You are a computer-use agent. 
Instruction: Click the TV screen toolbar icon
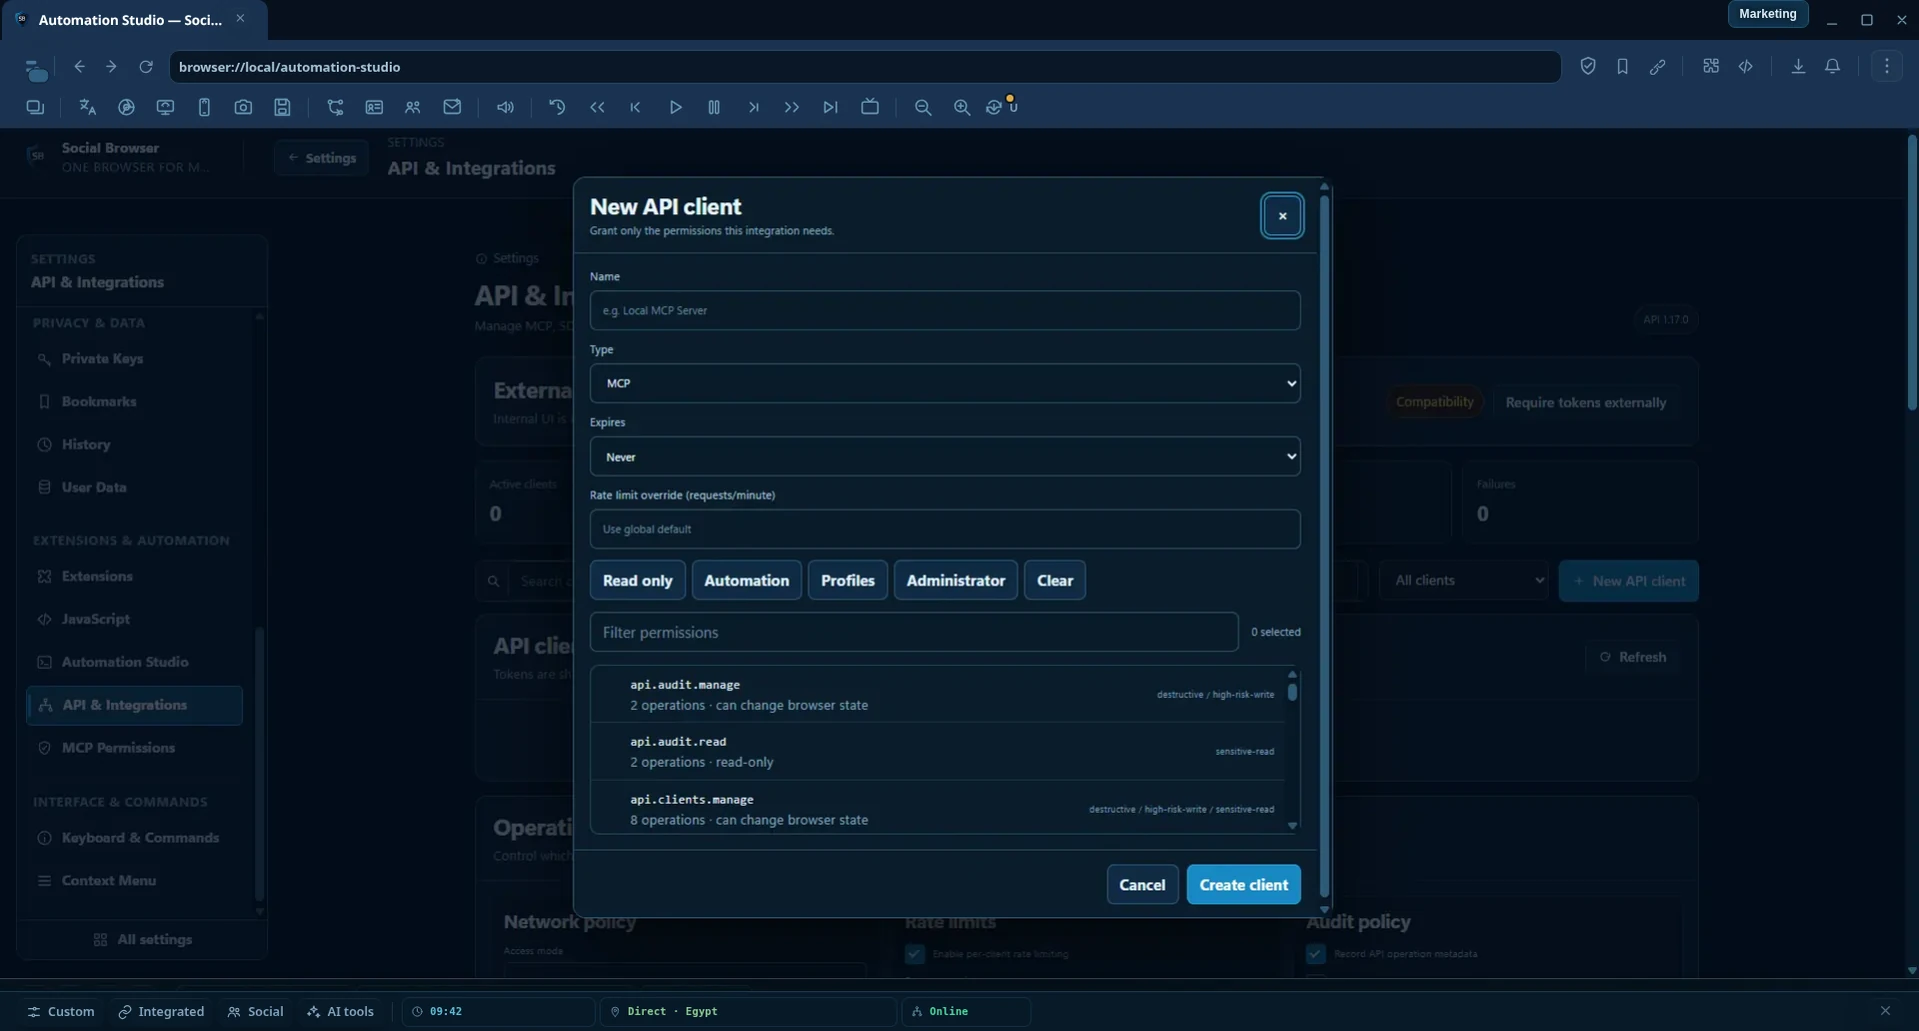(870, 107)
